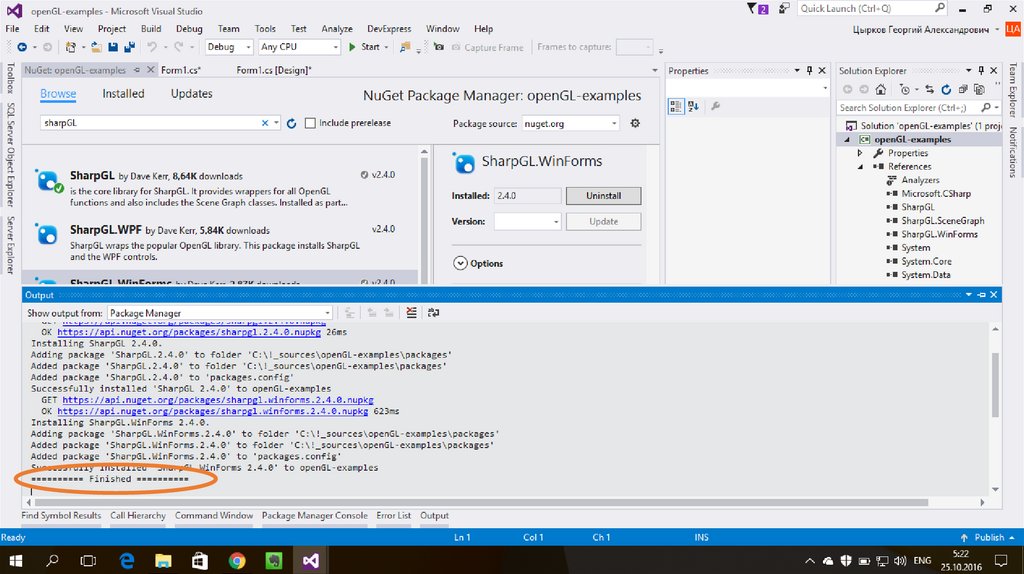Expand the Options section in package details

coord(460,264)
